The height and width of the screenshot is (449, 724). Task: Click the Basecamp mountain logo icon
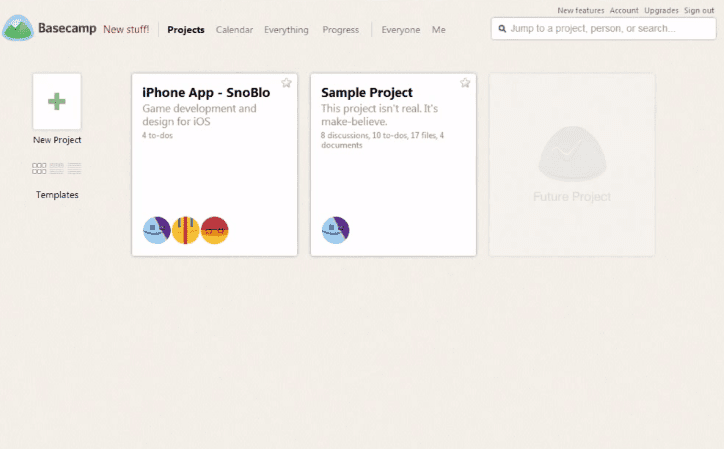[x=18, y=28]
